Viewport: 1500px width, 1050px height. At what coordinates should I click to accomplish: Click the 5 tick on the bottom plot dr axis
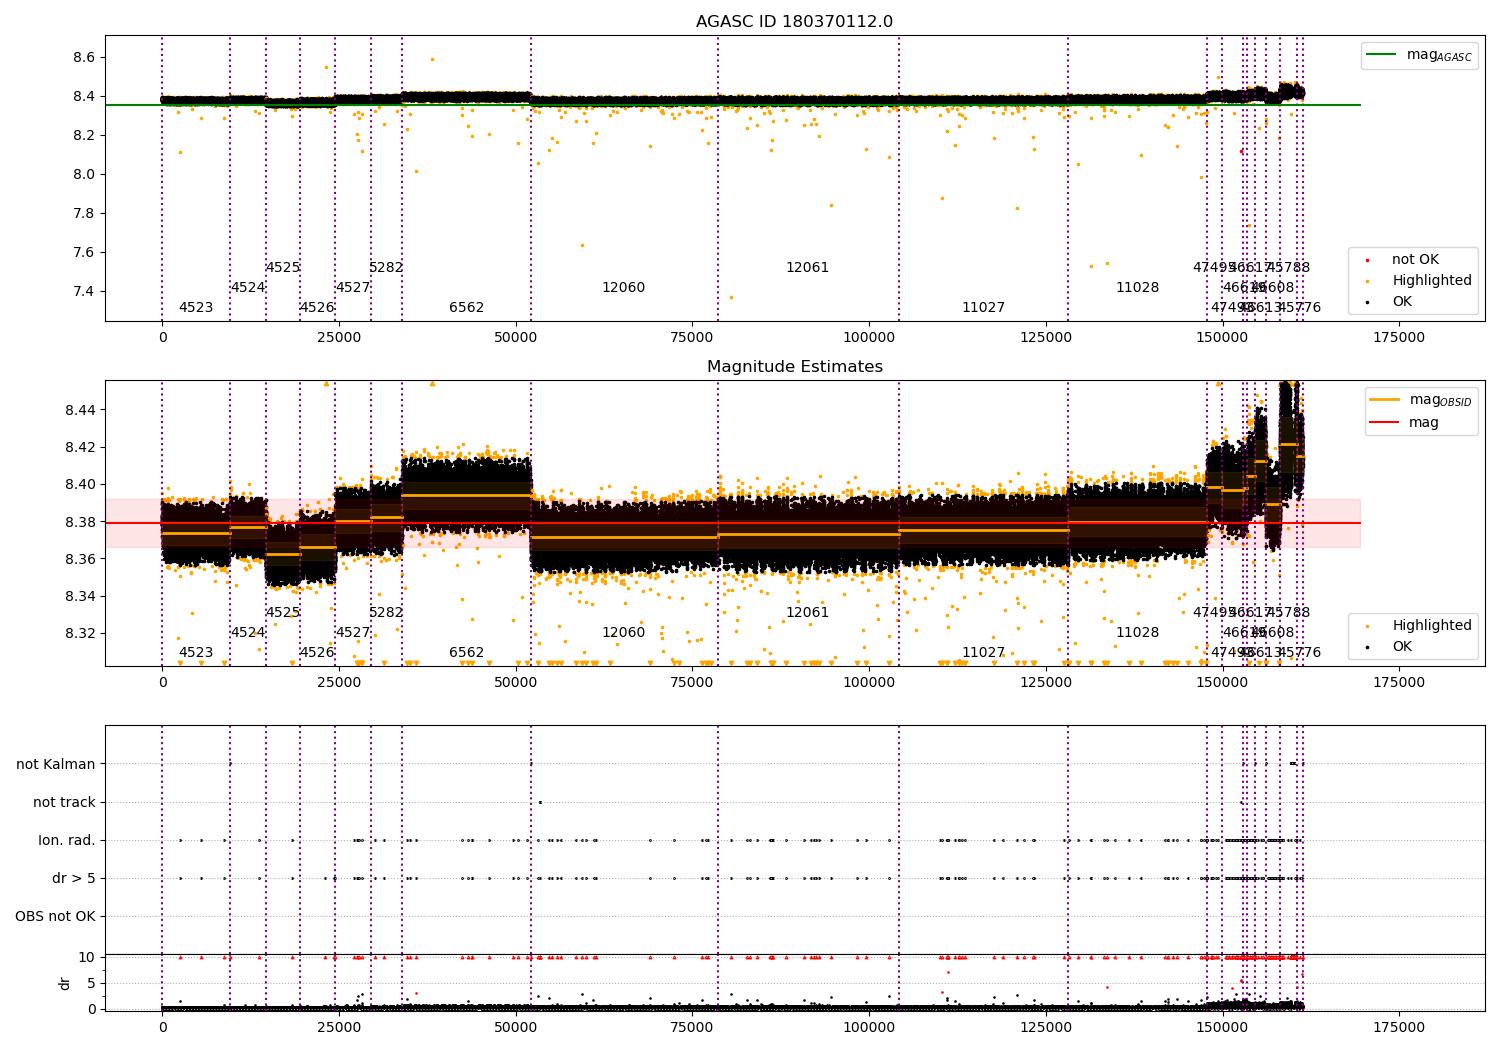tap(91, 984)
